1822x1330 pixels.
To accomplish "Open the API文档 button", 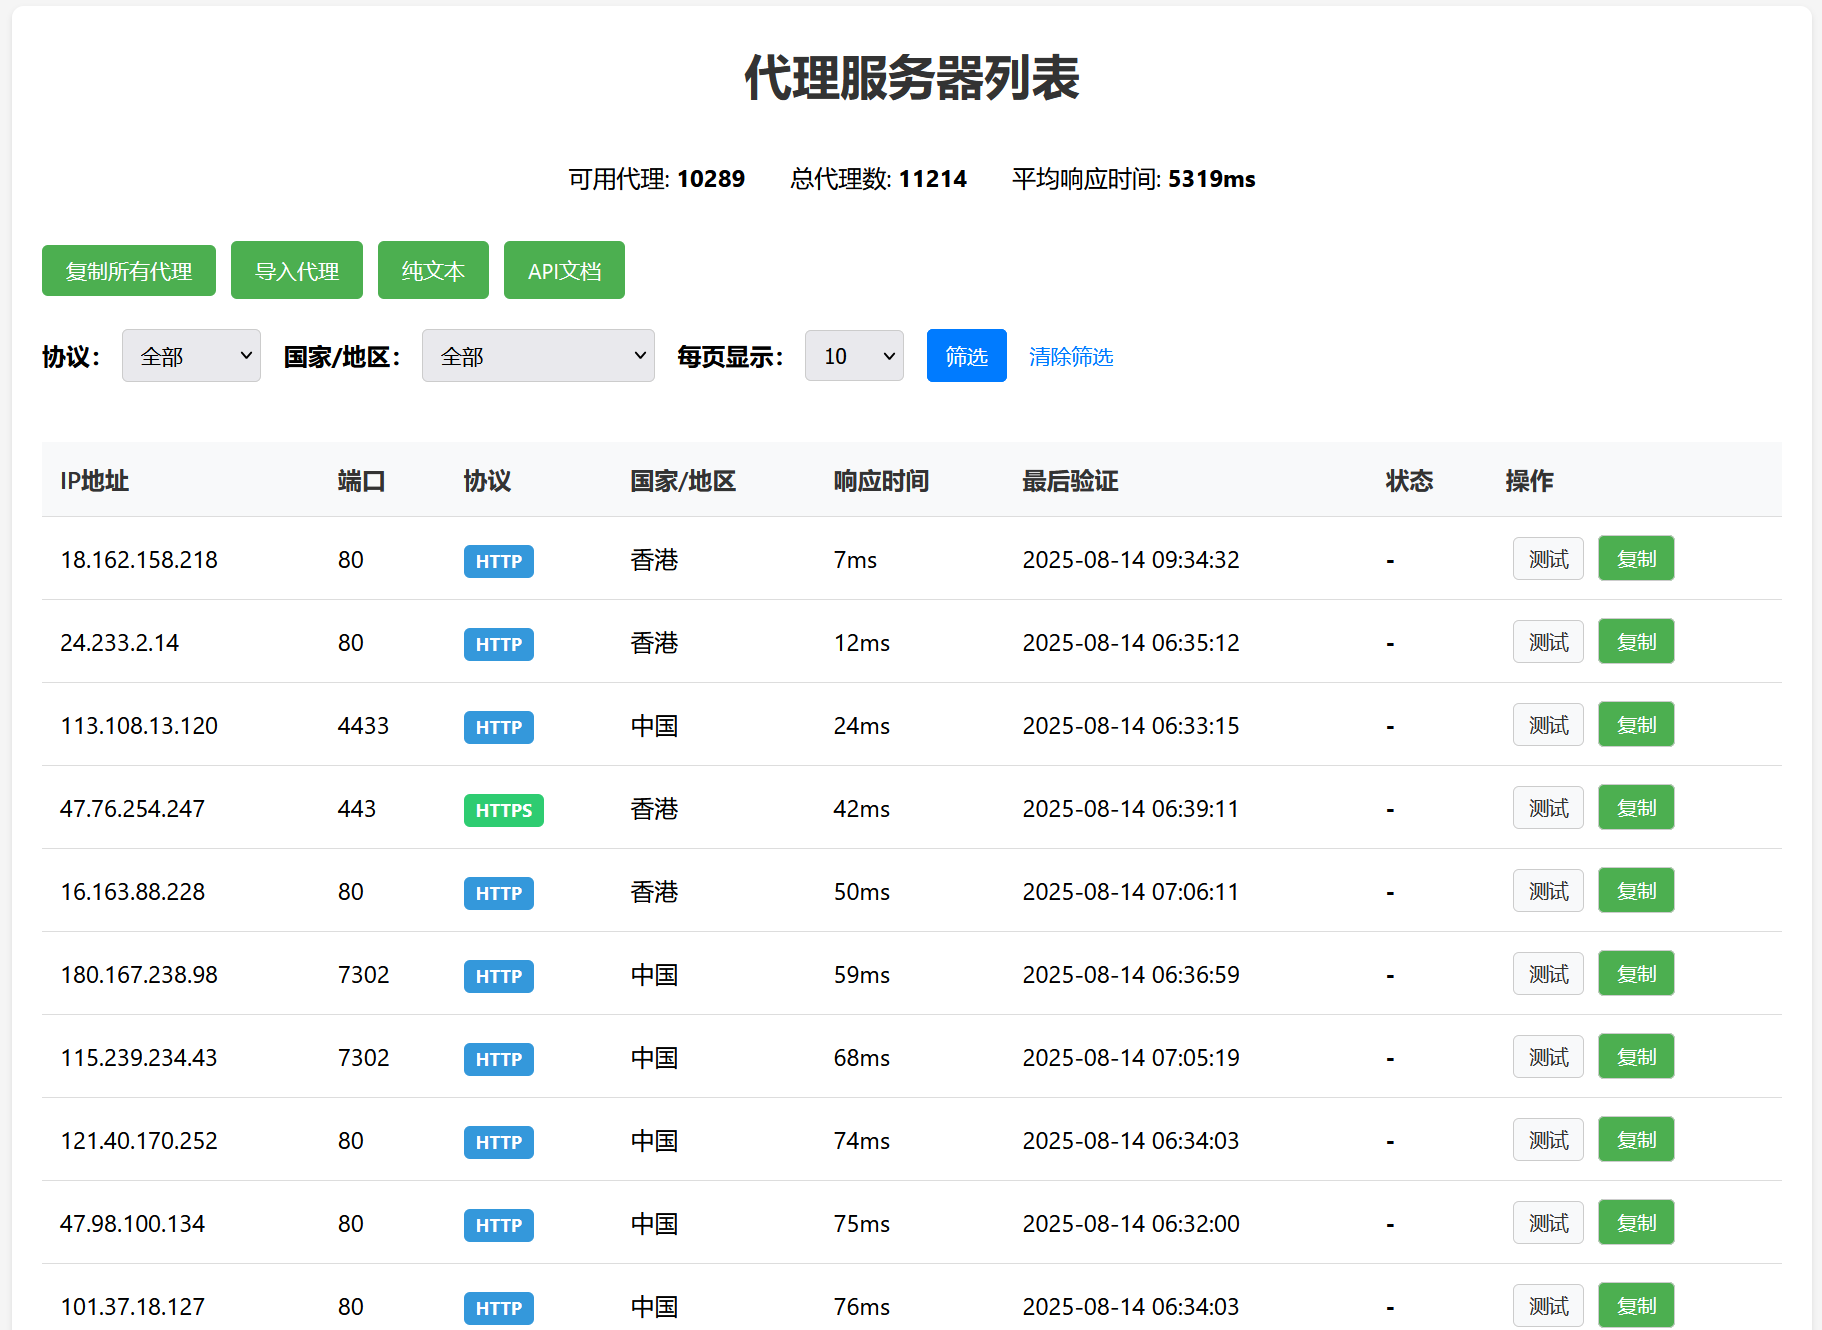I will (x=564, y=270).
